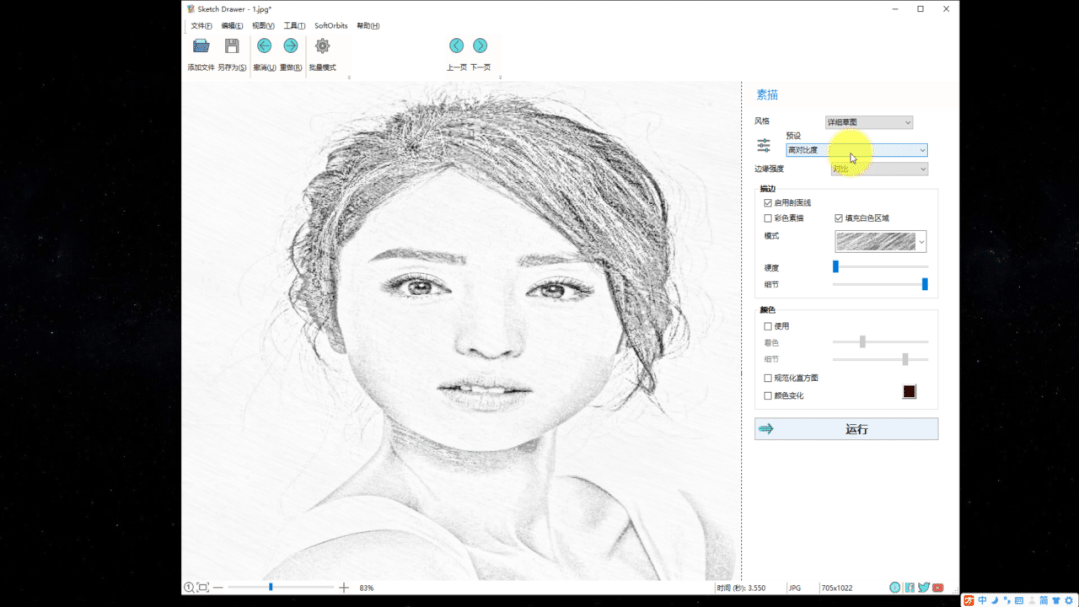This screenshot has height=607, width=1079.
Task: Click the input method toolbar gear icon
Action: [x=1069, y=601]
